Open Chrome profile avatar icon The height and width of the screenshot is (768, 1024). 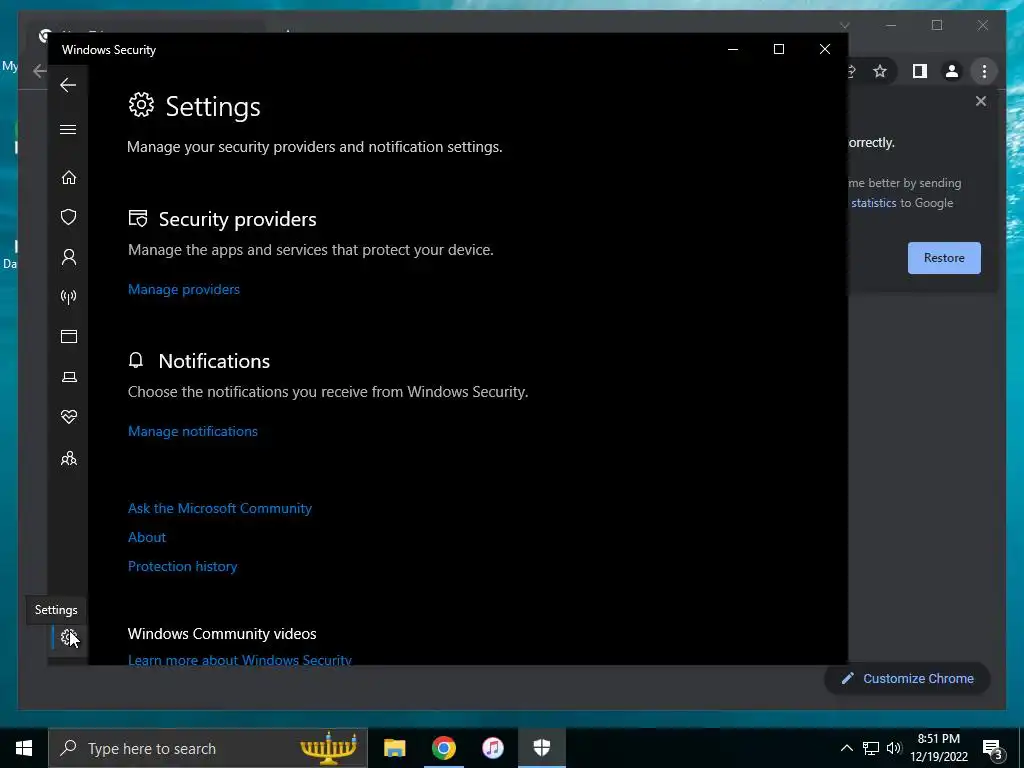(x=952, y=71)
